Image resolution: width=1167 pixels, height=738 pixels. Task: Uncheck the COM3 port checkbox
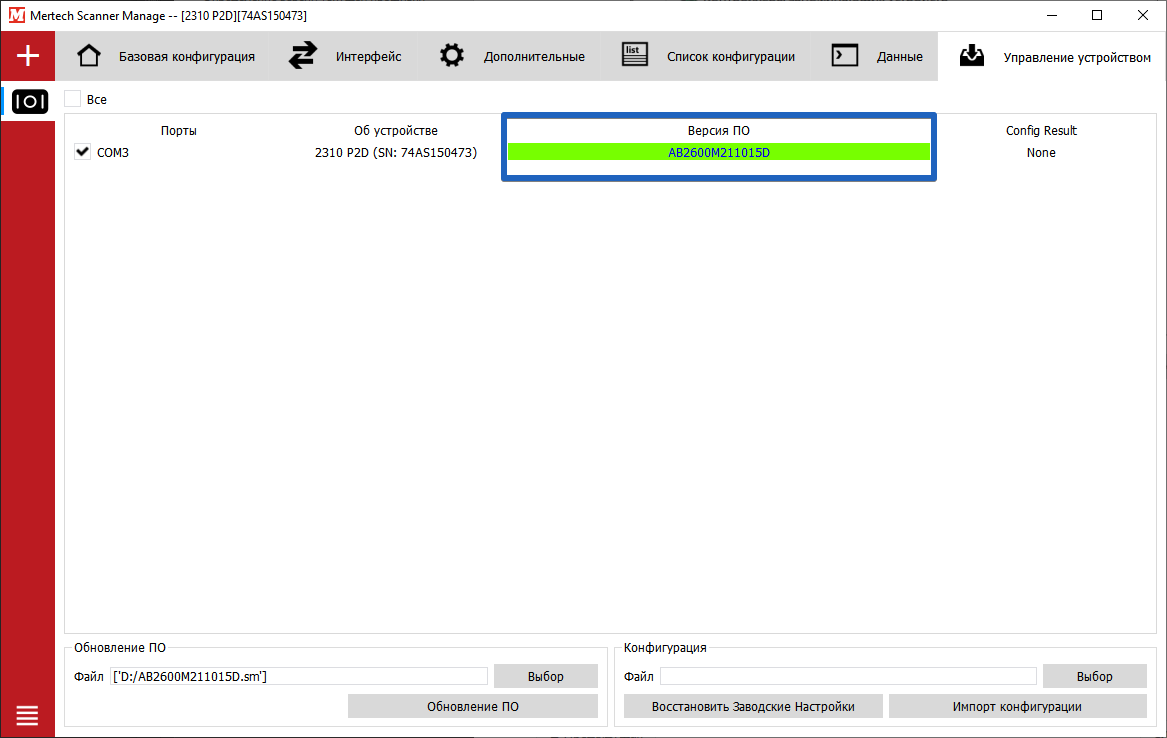pyautogui.click(x=83, y=152)
